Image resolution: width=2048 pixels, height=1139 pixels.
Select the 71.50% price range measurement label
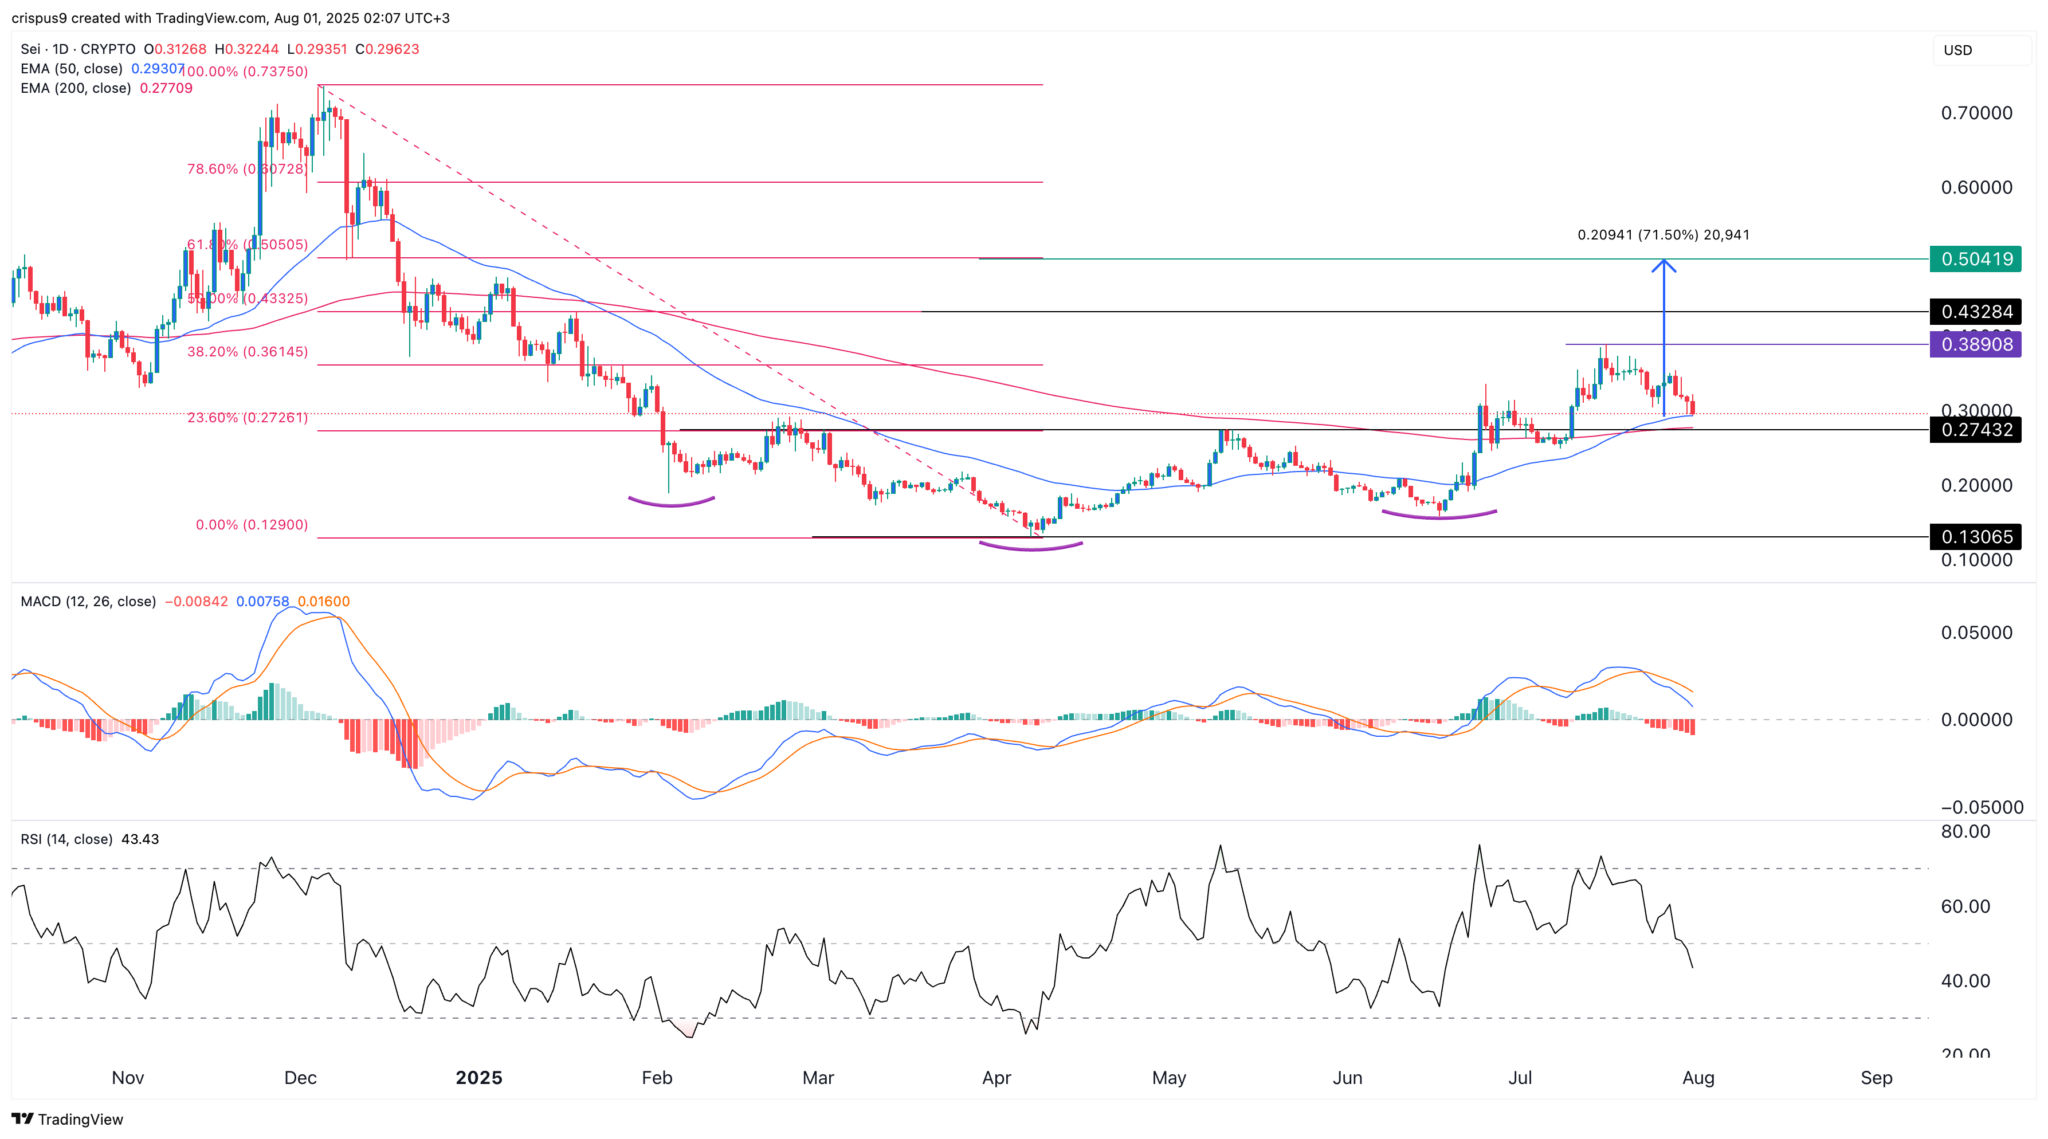click(1663, 235)
